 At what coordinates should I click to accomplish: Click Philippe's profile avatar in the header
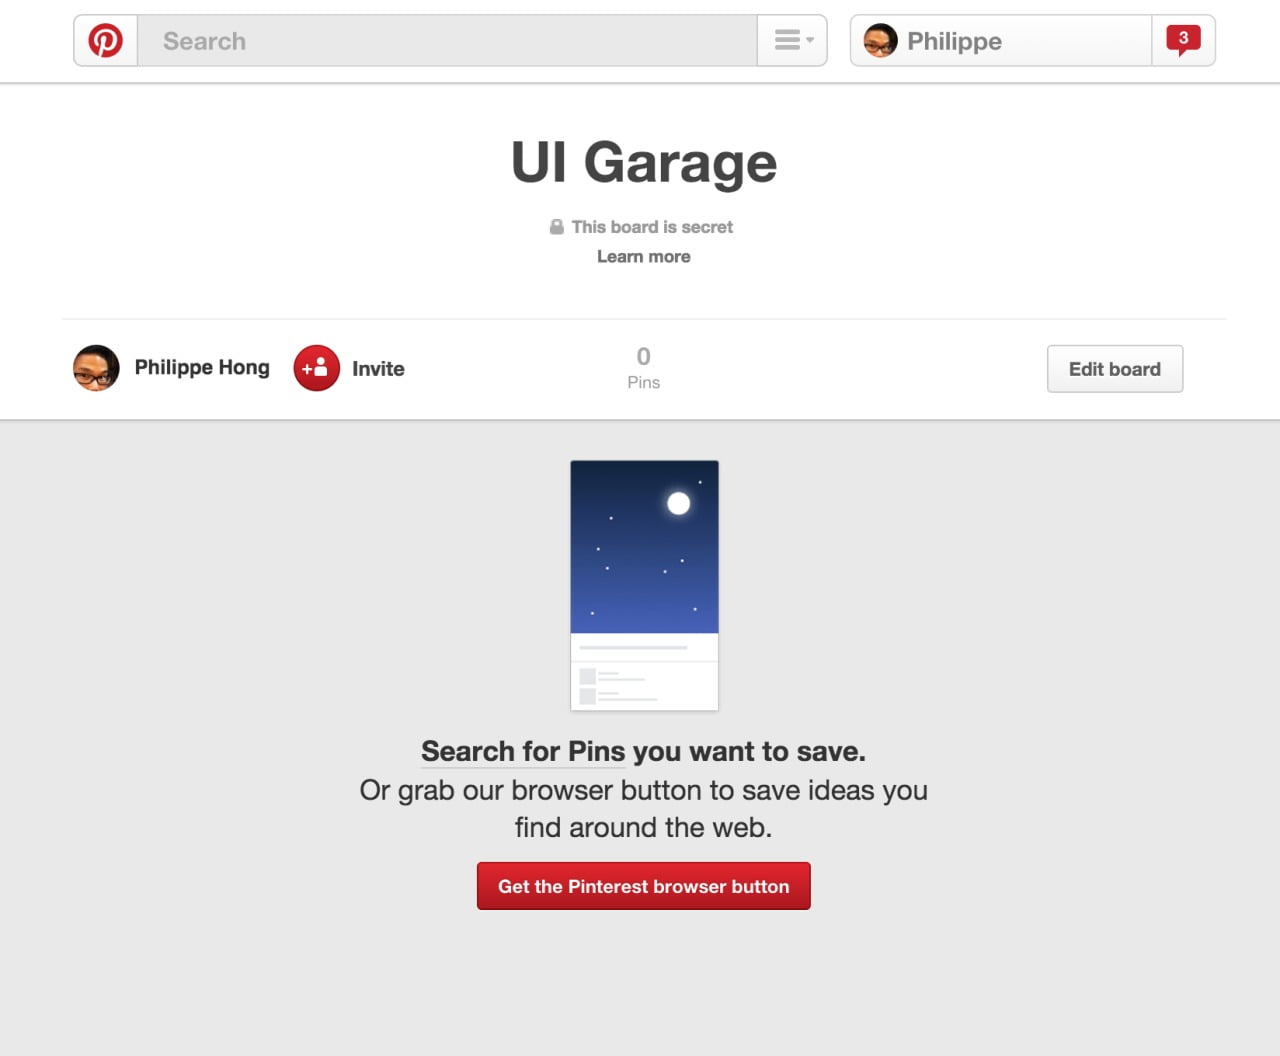(x=880, y=40)
